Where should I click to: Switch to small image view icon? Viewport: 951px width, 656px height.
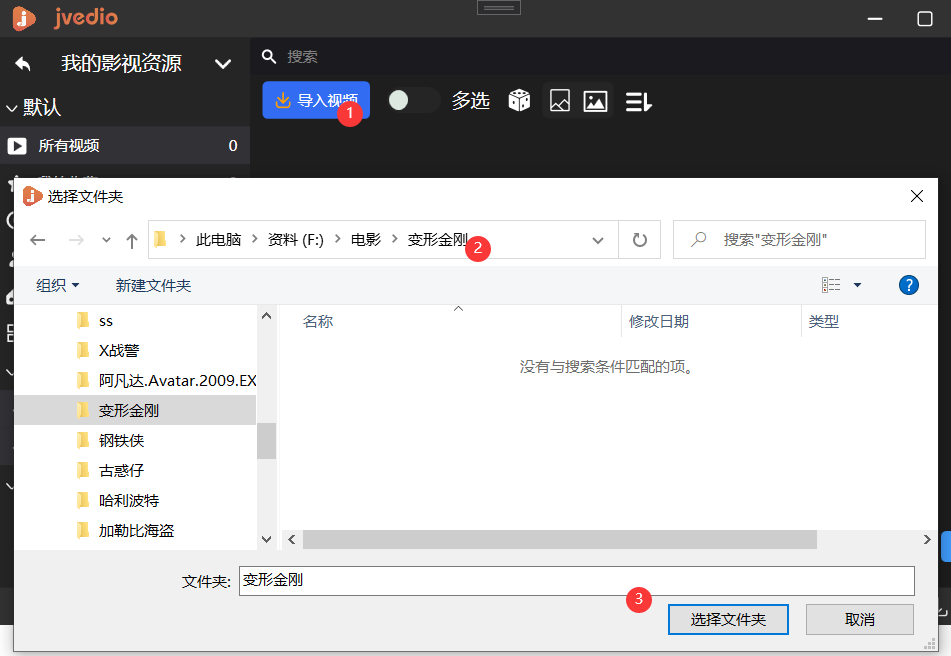coord(559,101)
